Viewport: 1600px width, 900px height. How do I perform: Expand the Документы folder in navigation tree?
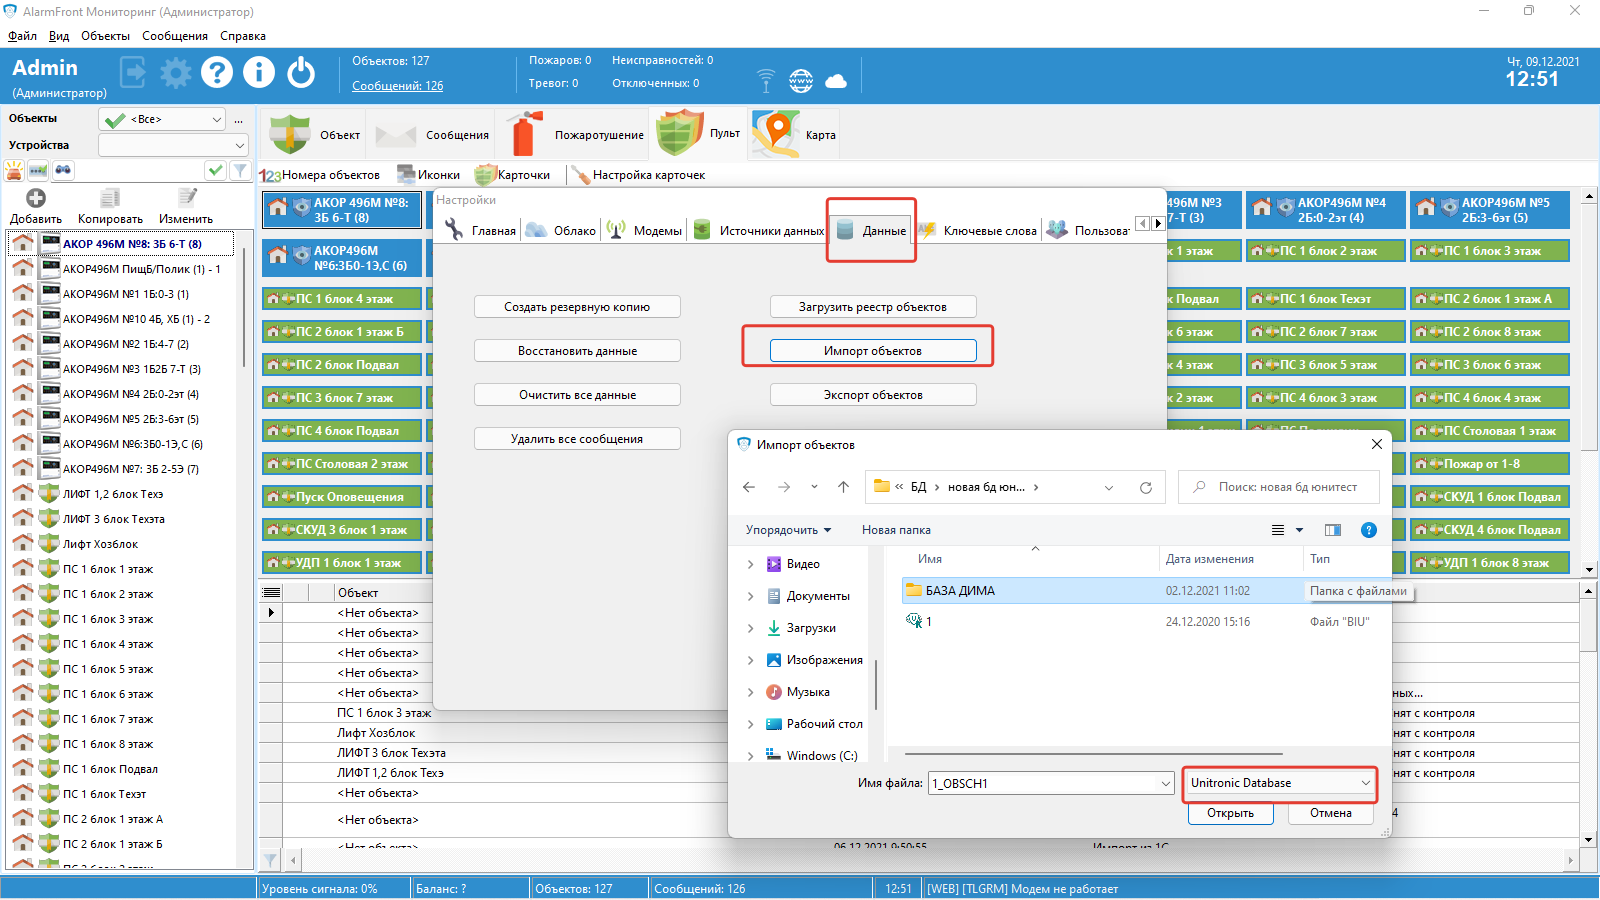point(750,596)
